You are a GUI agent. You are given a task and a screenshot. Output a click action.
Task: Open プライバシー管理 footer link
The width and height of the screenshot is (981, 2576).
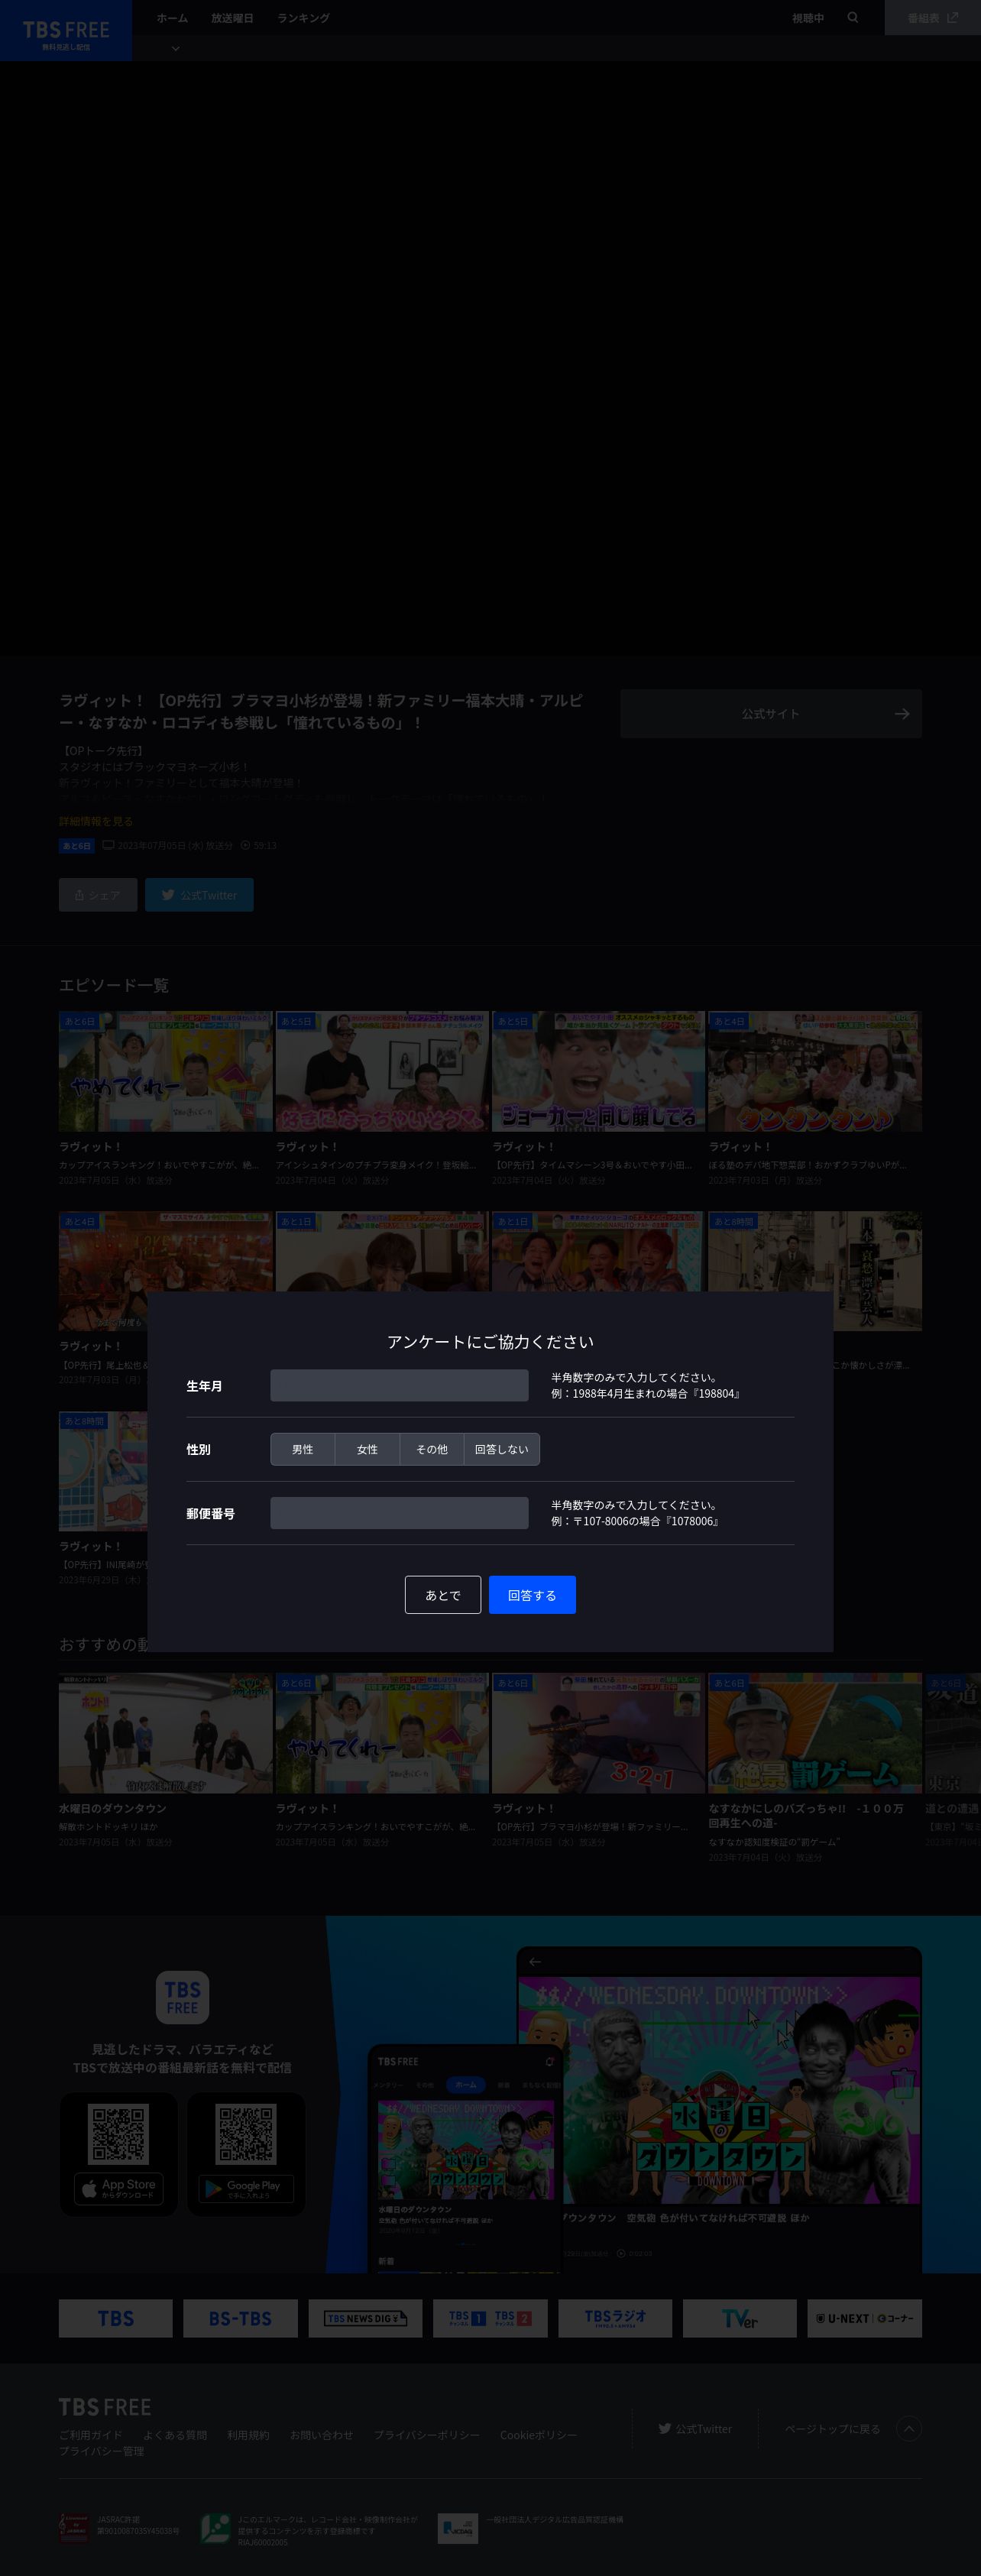point(101,2450)
